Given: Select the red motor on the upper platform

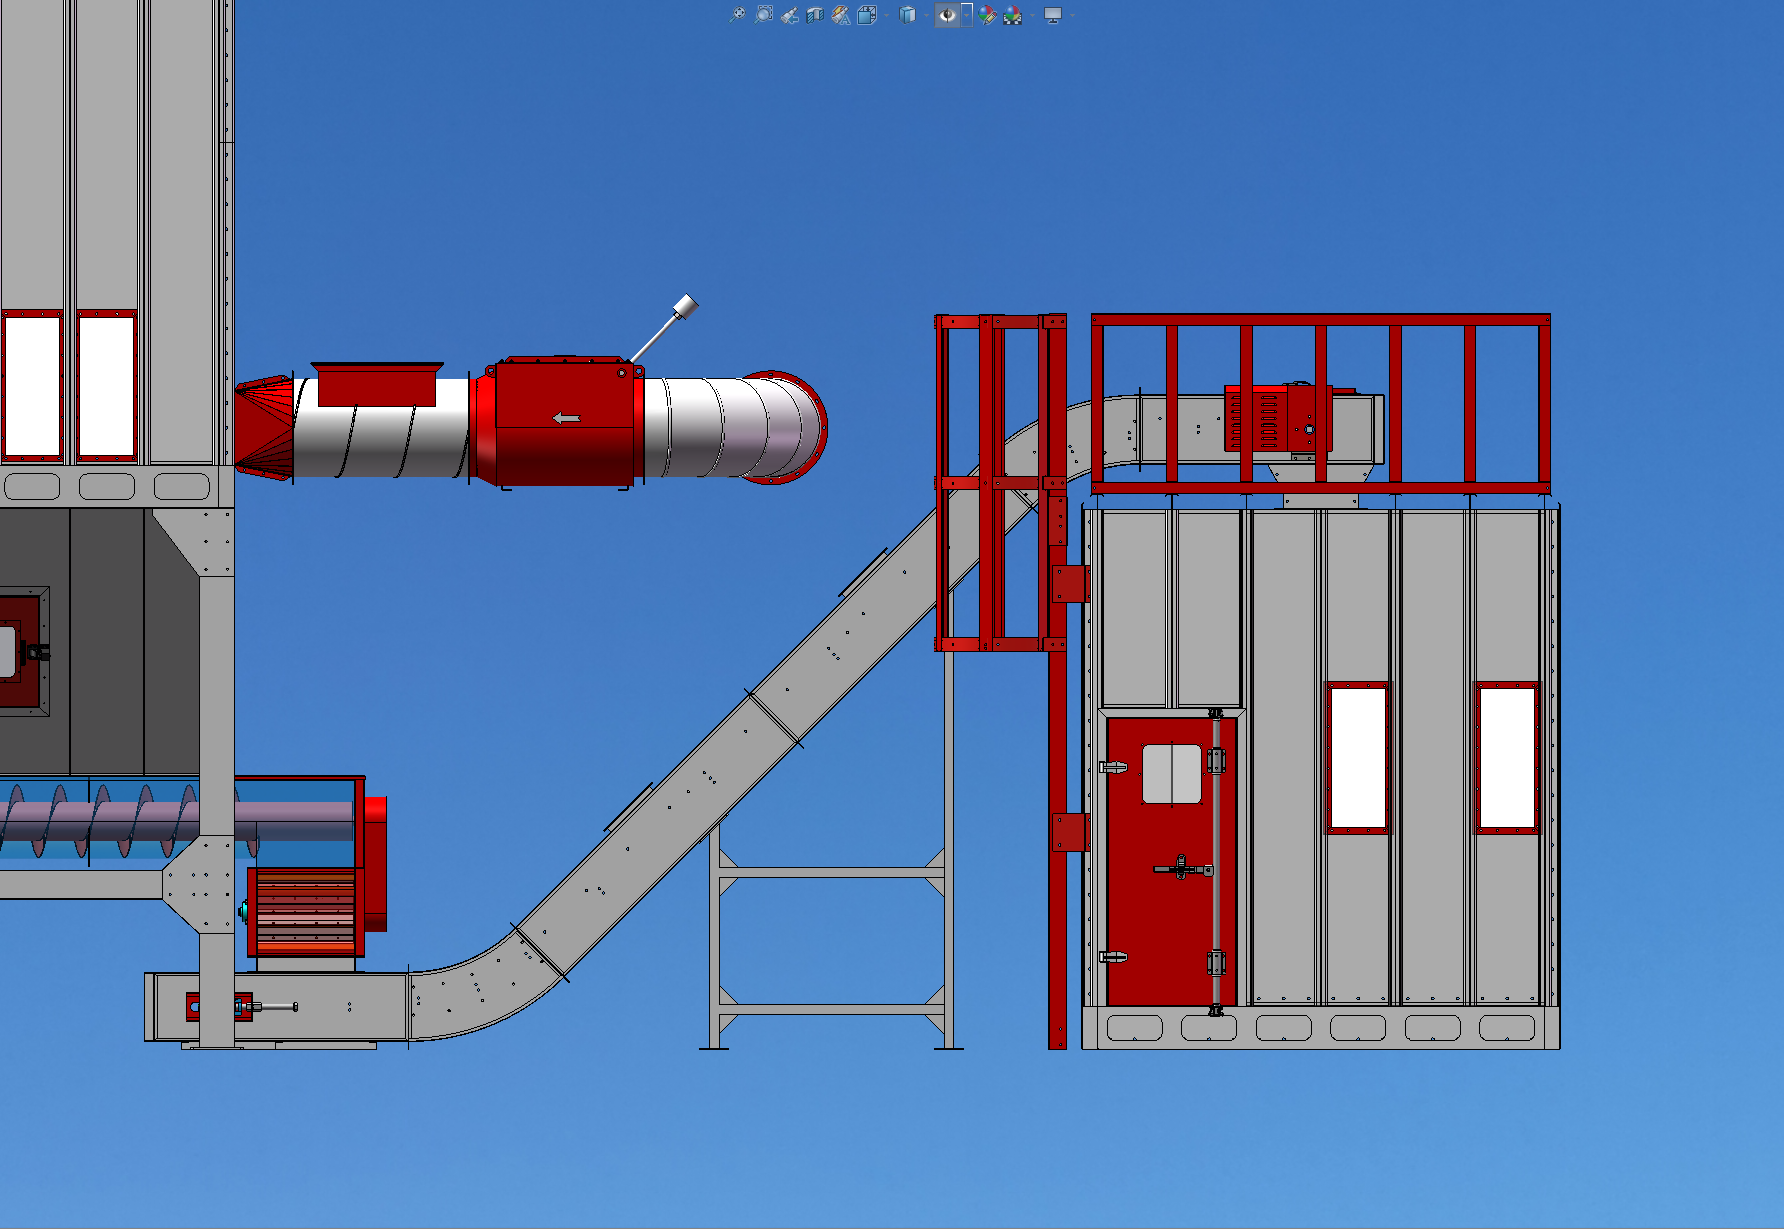Looking at the screenshot, I should (1278, 419).
